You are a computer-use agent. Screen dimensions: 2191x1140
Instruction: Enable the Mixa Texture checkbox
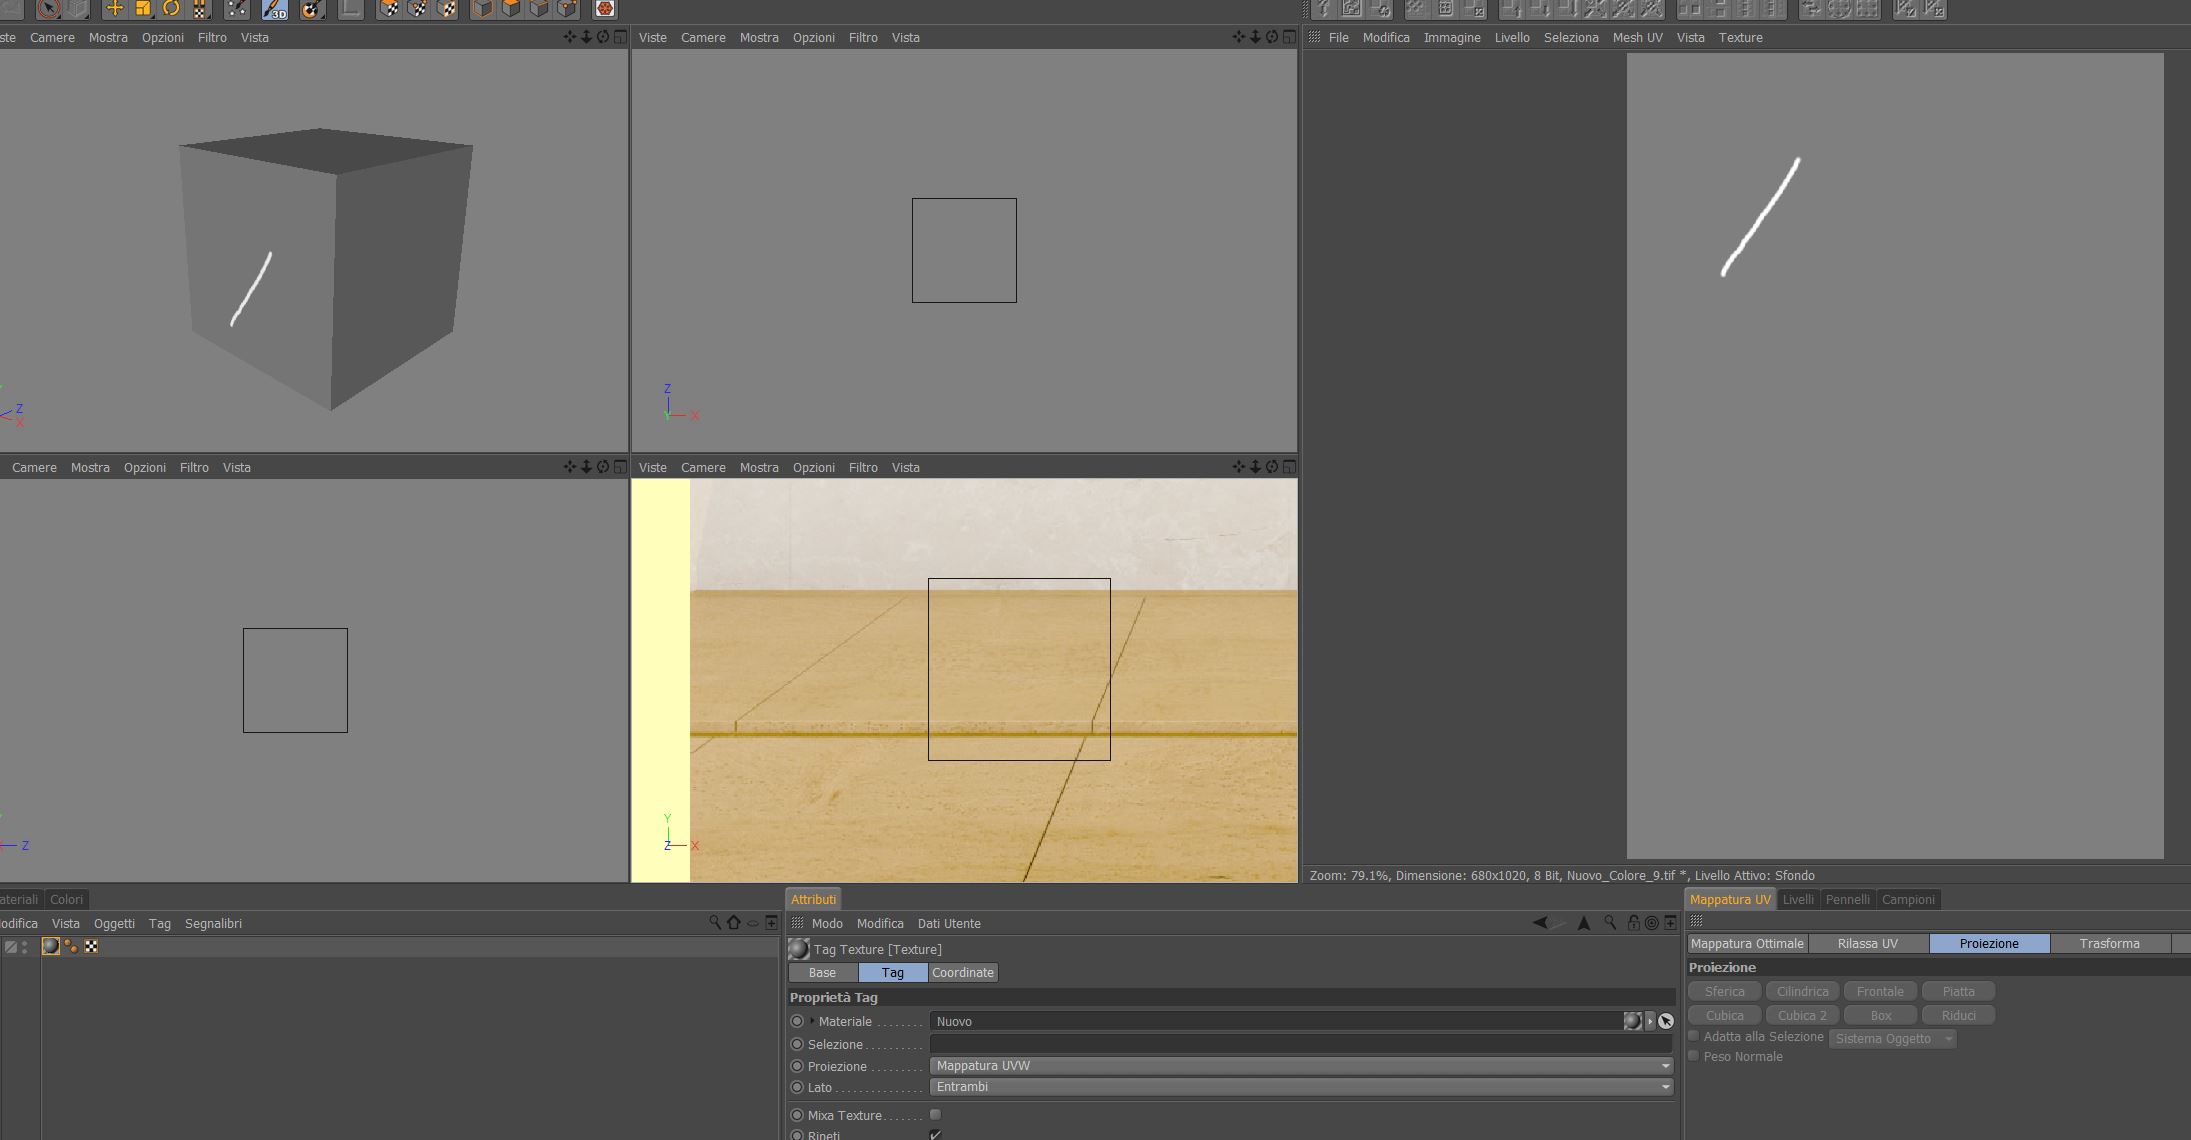[x=935, y=1115]
